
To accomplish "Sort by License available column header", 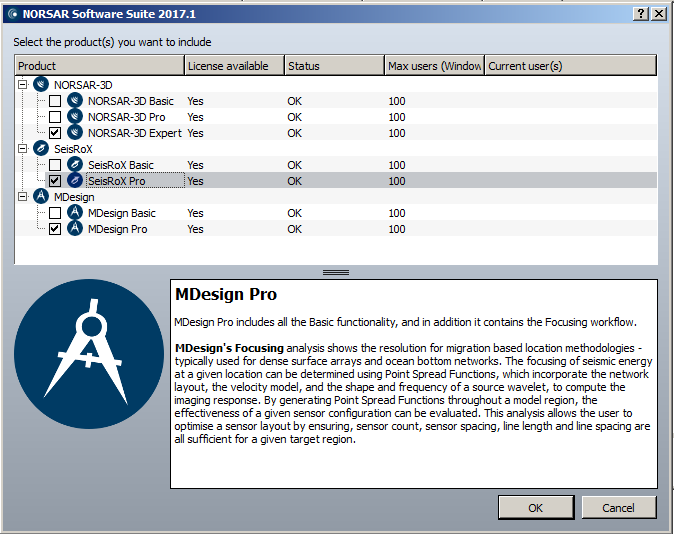I will coord(235,66).
